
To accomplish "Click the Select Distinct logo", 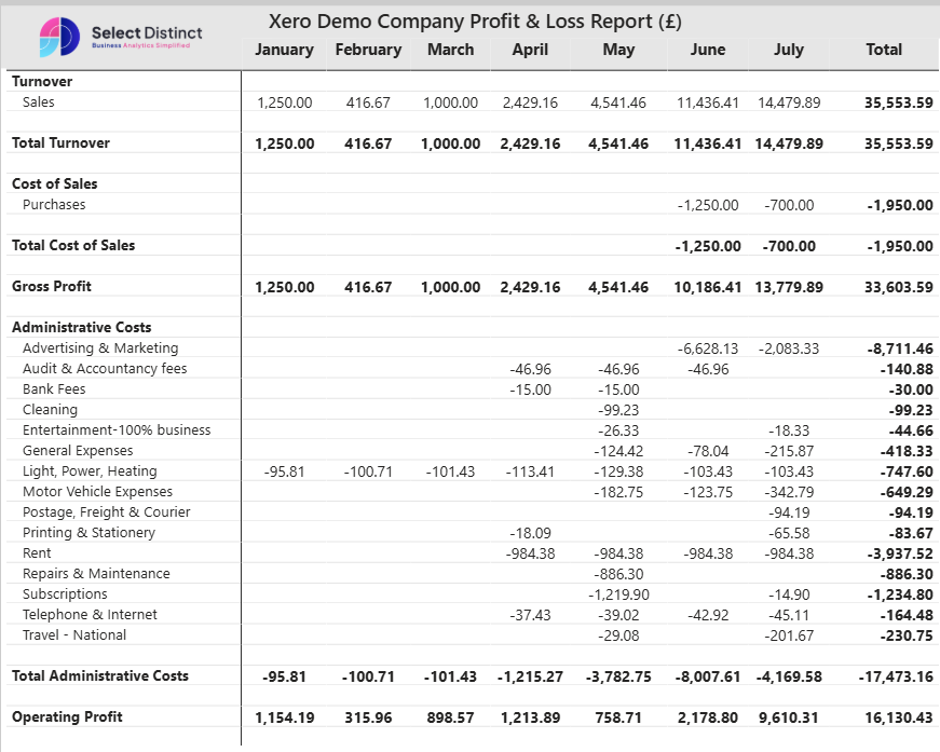I will tap(120, 37).
